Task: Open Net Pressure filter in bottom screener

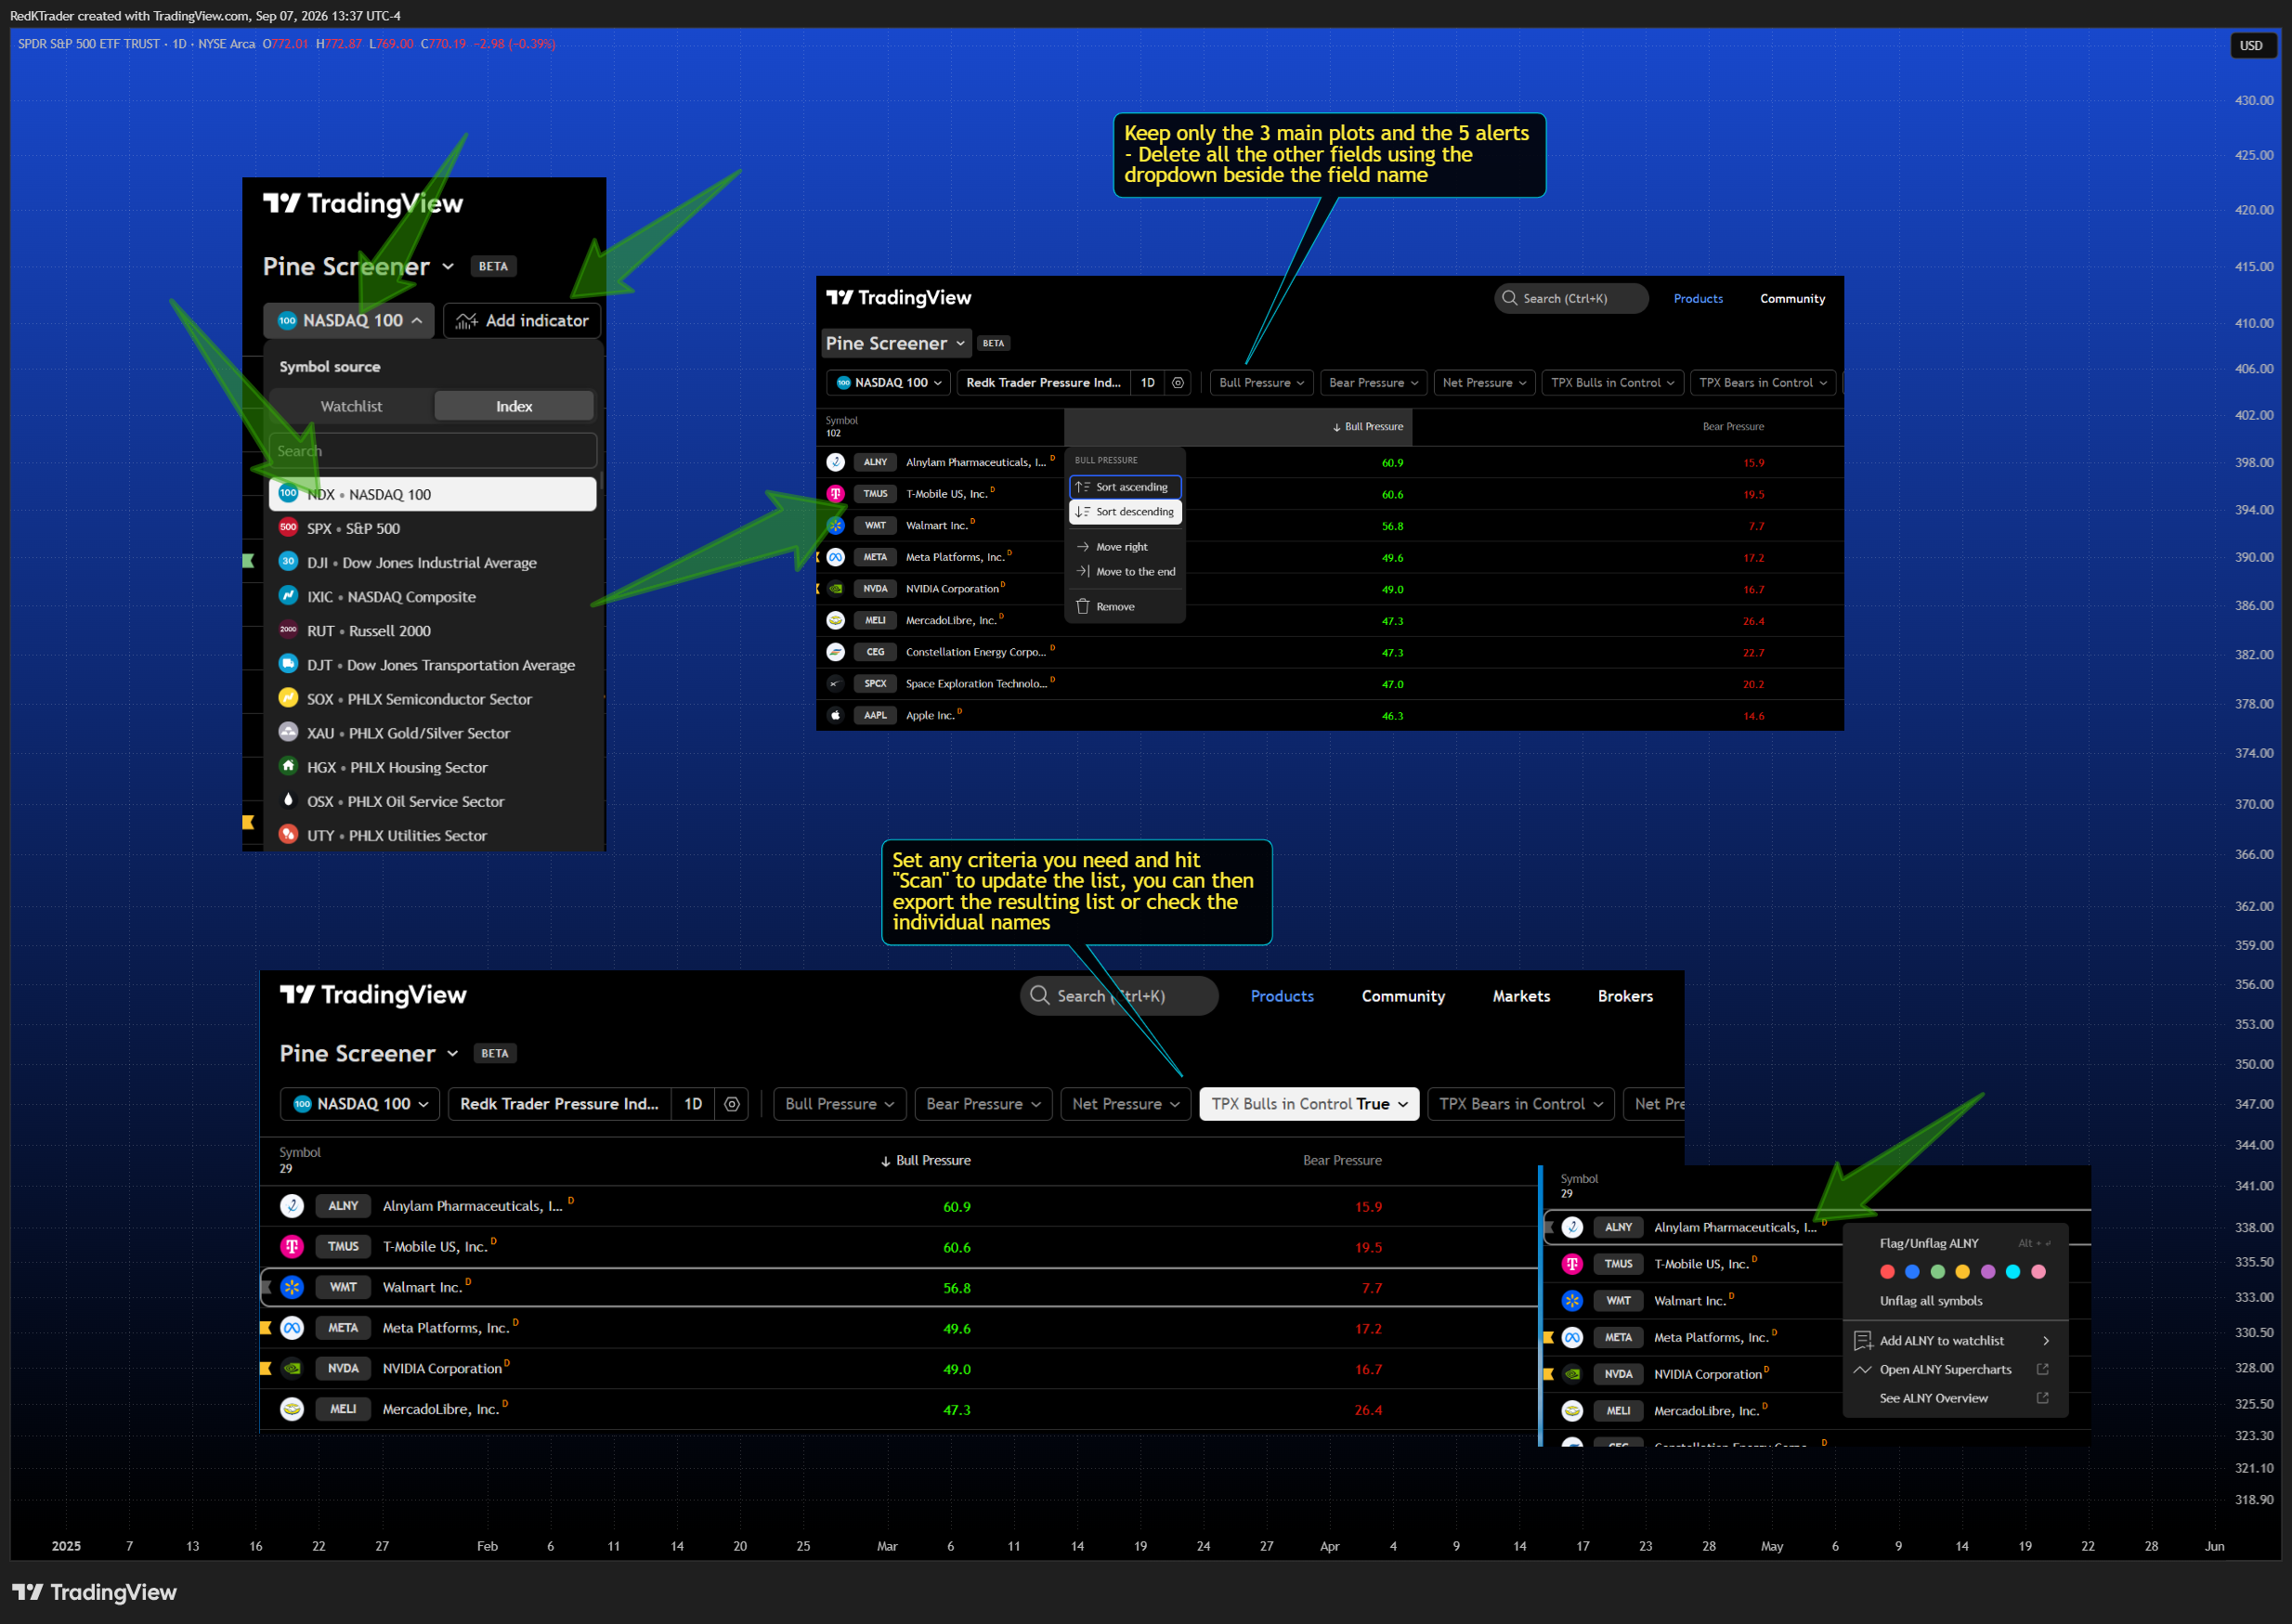Action: click(1125, 1104)
